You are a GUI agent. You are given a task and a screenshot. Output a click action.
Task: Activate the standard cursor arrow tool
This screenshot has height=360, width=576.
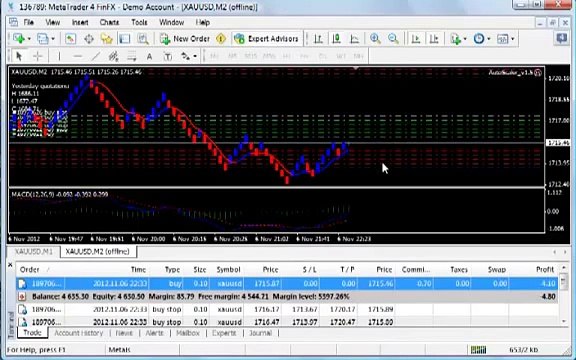point(19,56)
